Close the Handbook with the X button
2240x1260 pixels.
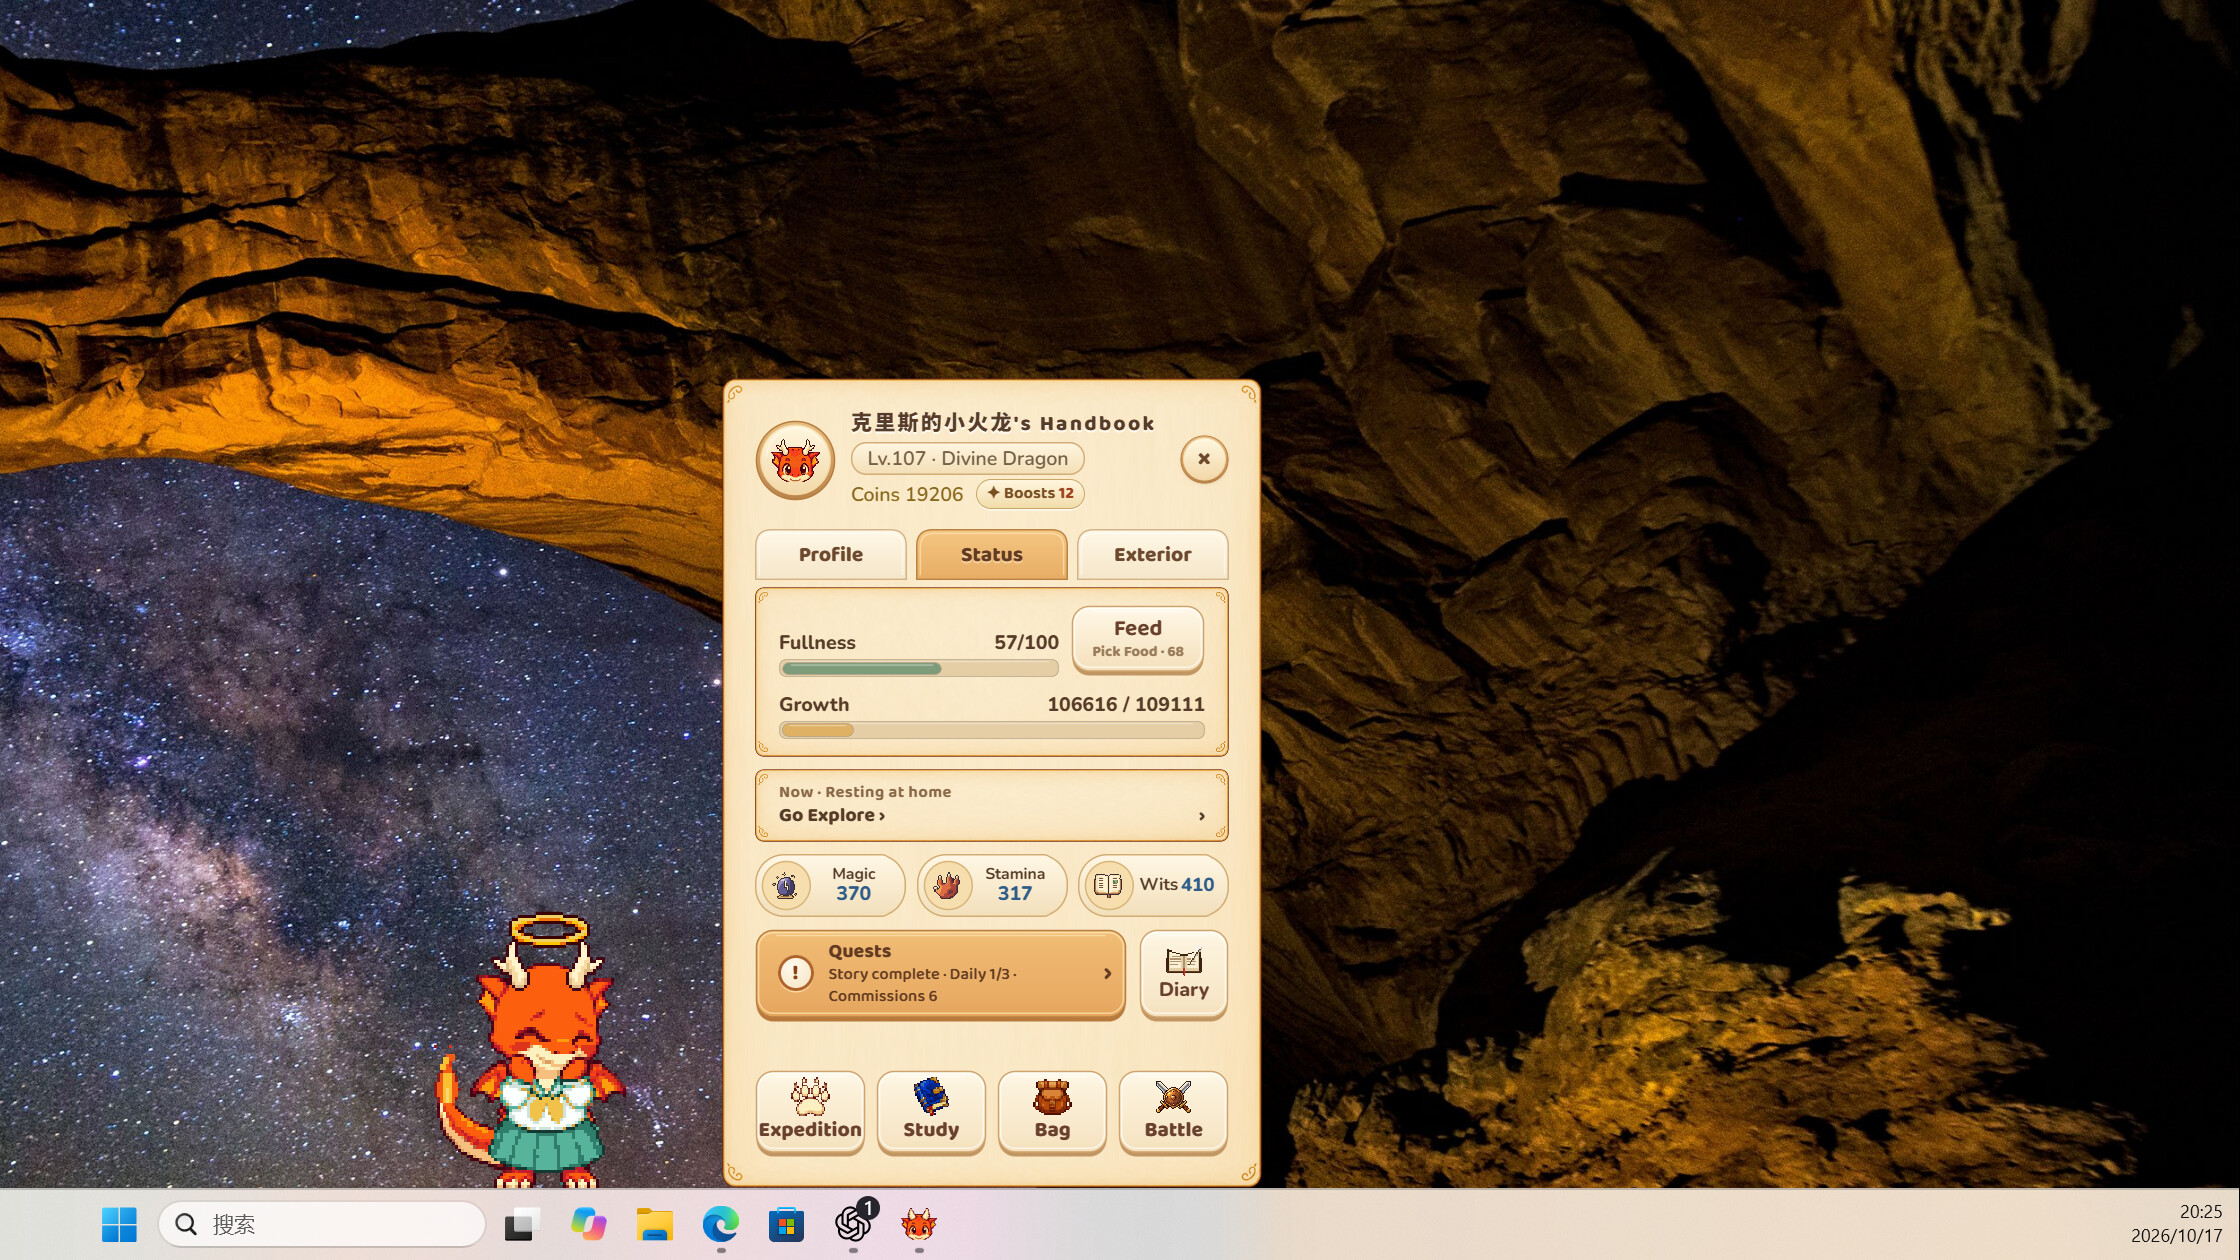(1204, 459)
